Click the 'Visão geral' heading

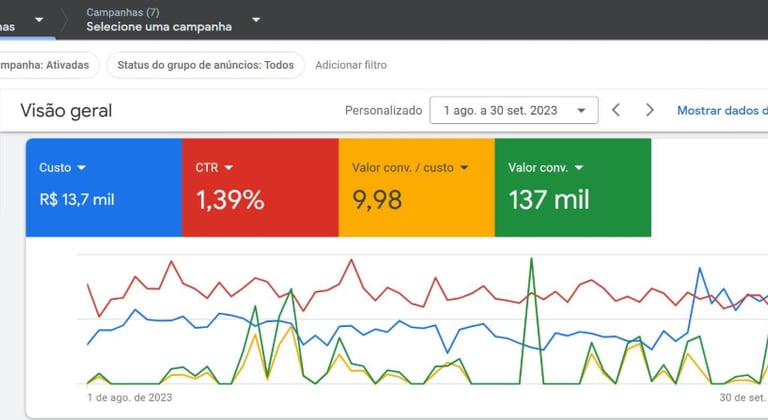point(66,111)
